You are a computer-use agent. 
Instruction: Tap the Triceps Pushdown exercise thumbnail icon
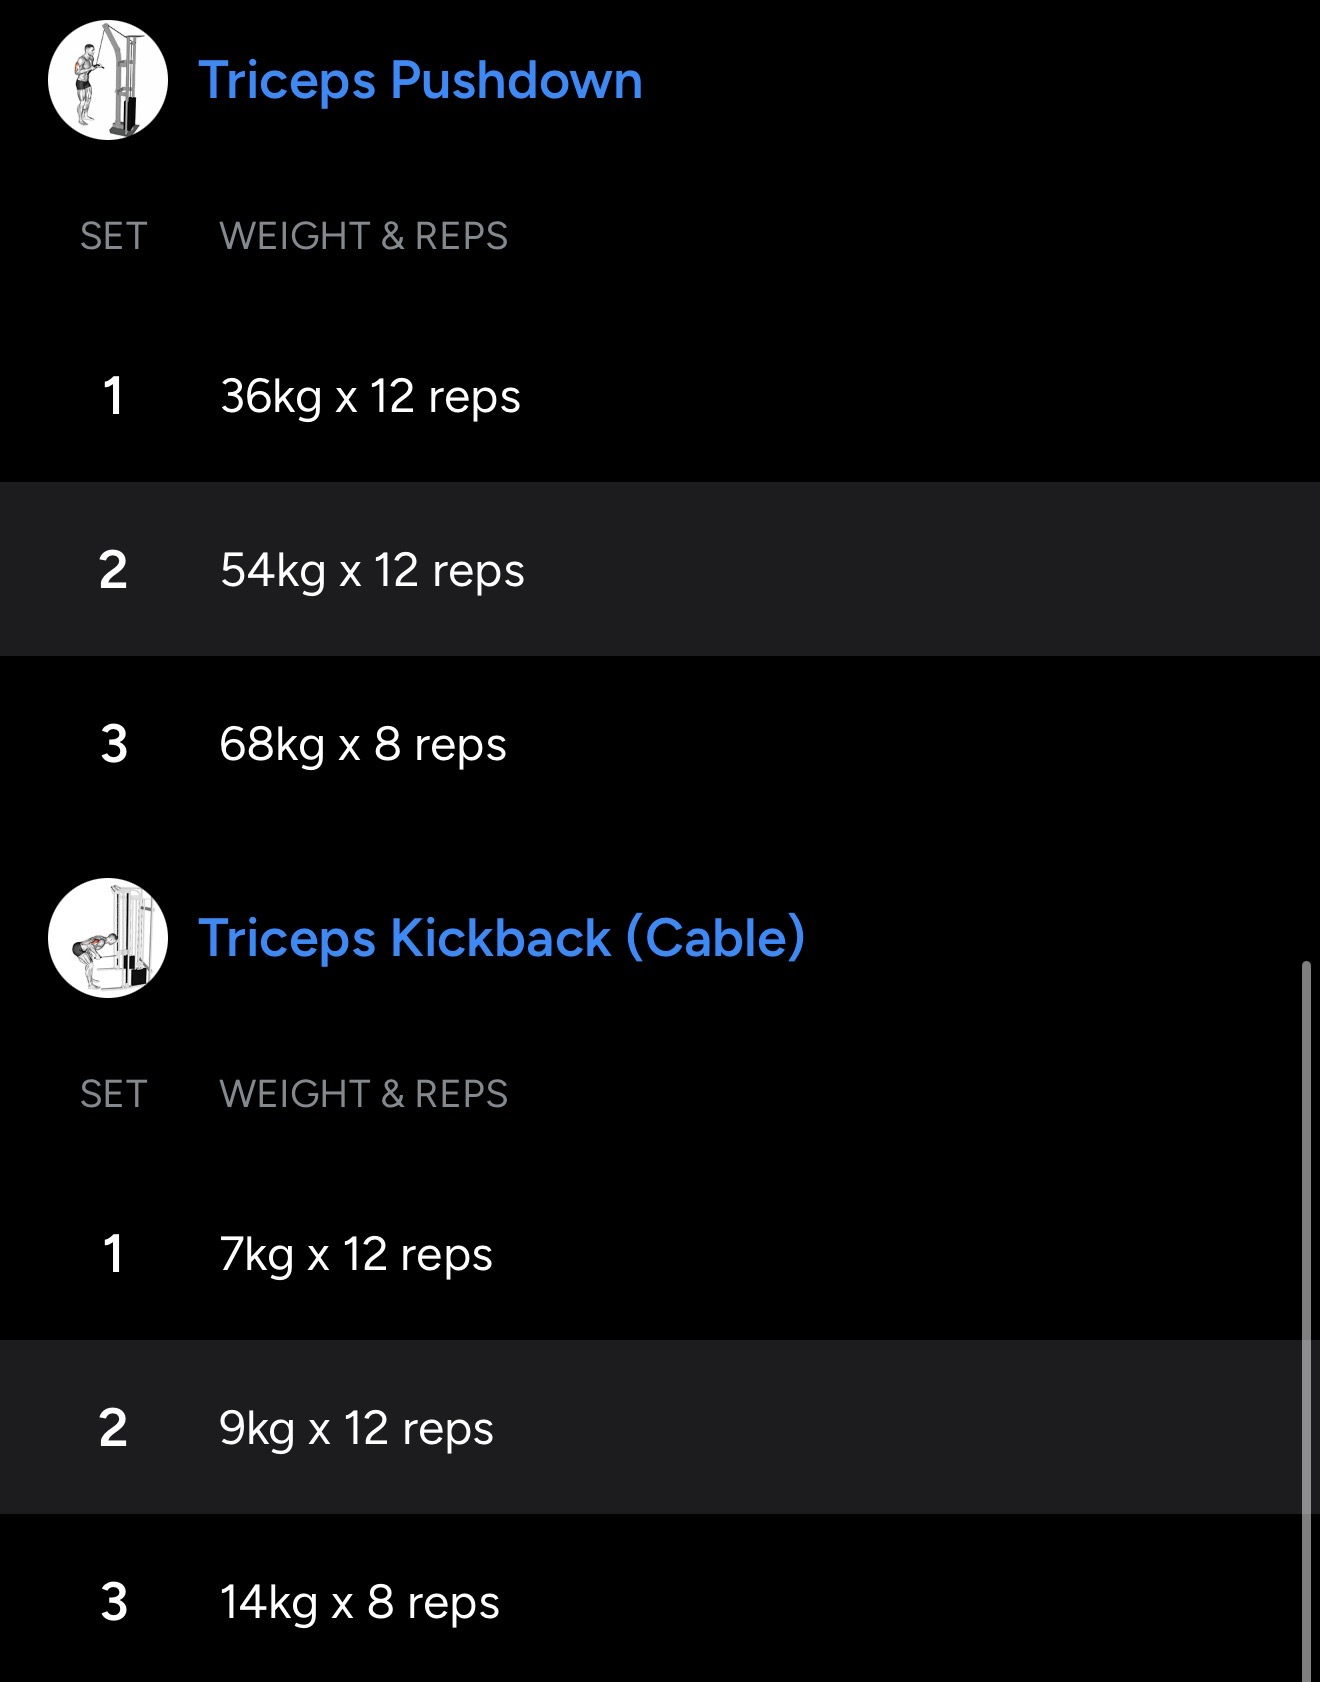(108, 80)
